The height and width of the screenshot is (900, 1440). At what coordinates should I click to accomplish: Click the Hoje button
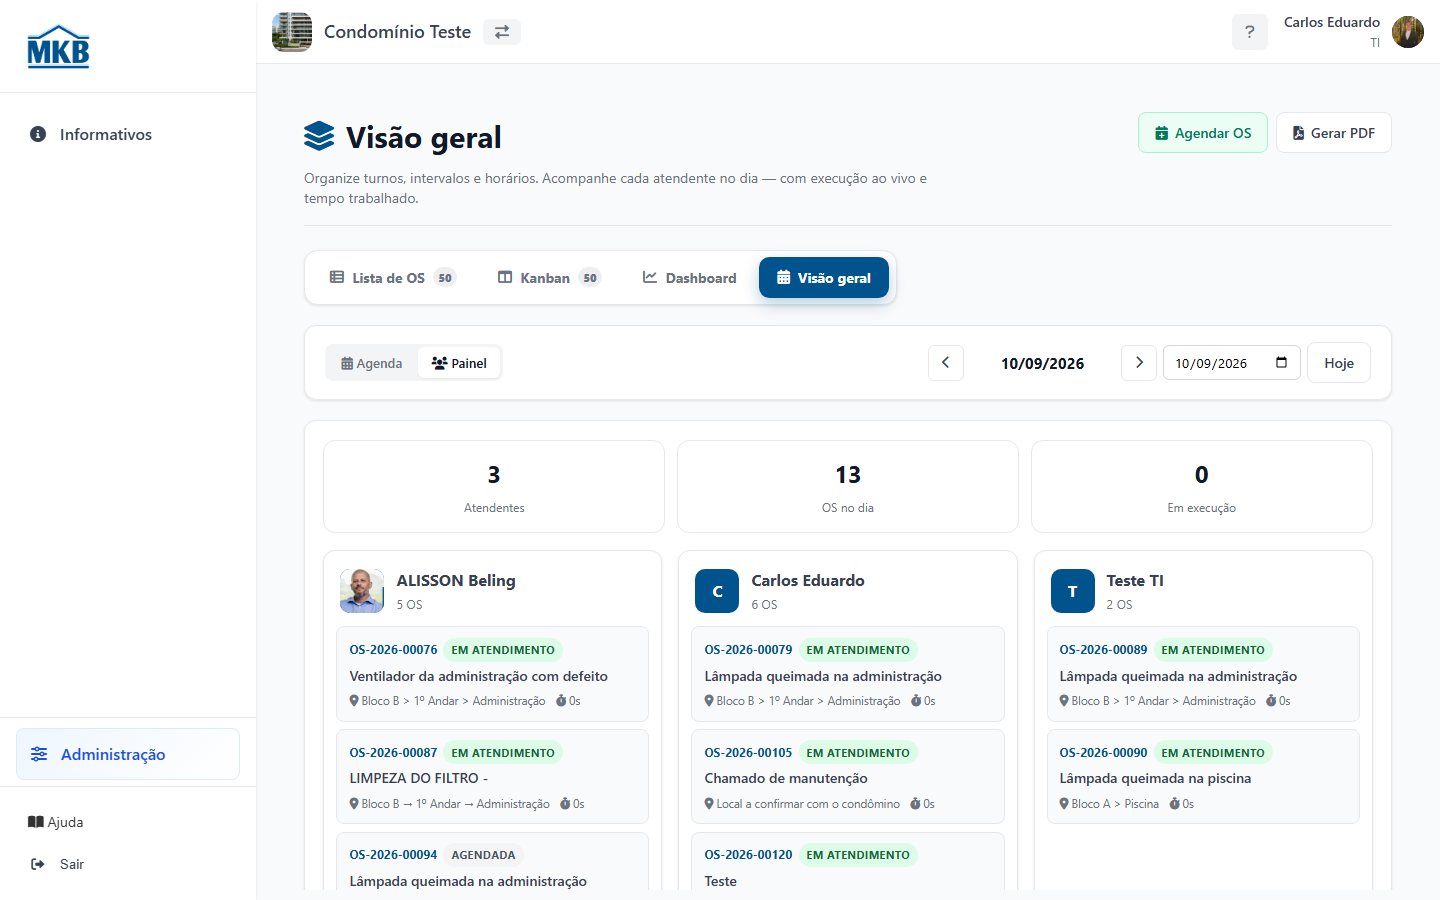click(x=1339, y=363)
